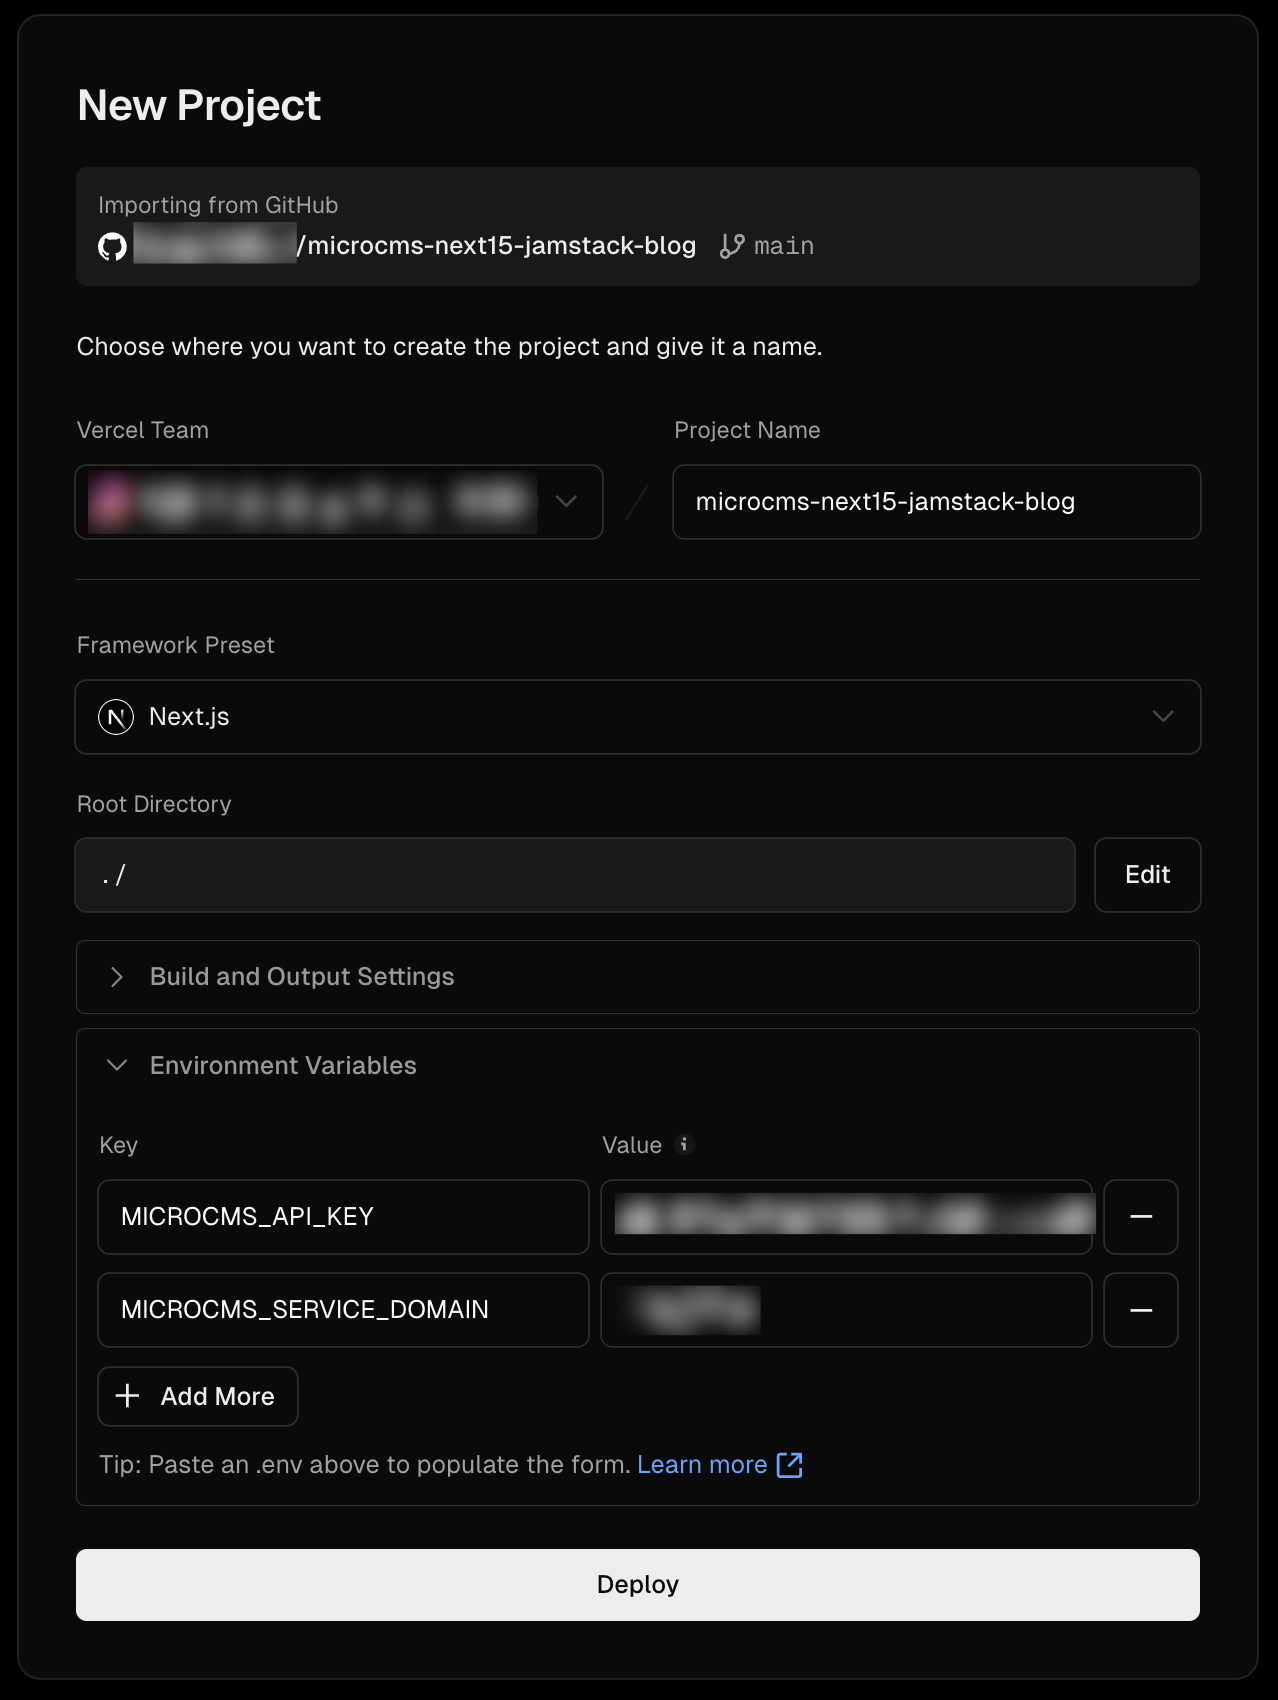Click the external link icon after Learn more
The width and height of the screenshot is (1278, 1700).
(x=790, y=1465)
